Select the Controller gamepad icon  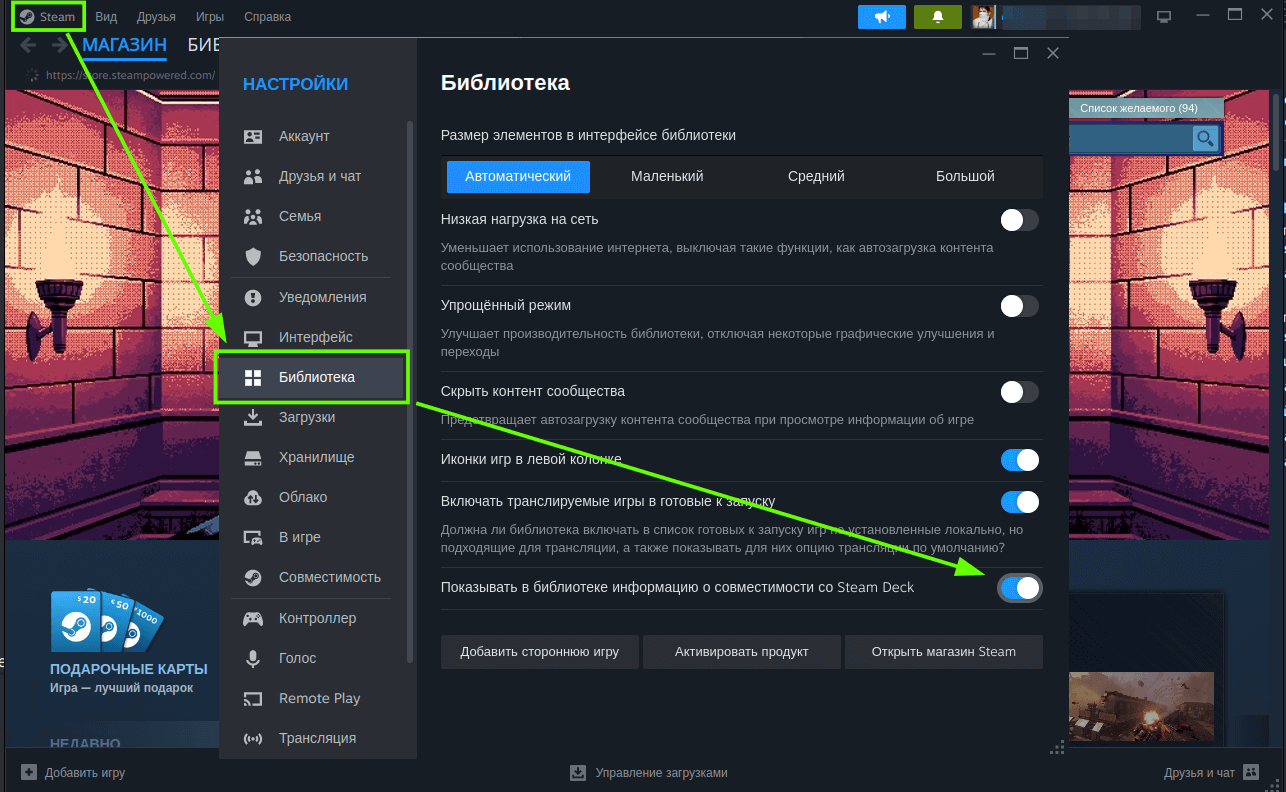[253, 618]
